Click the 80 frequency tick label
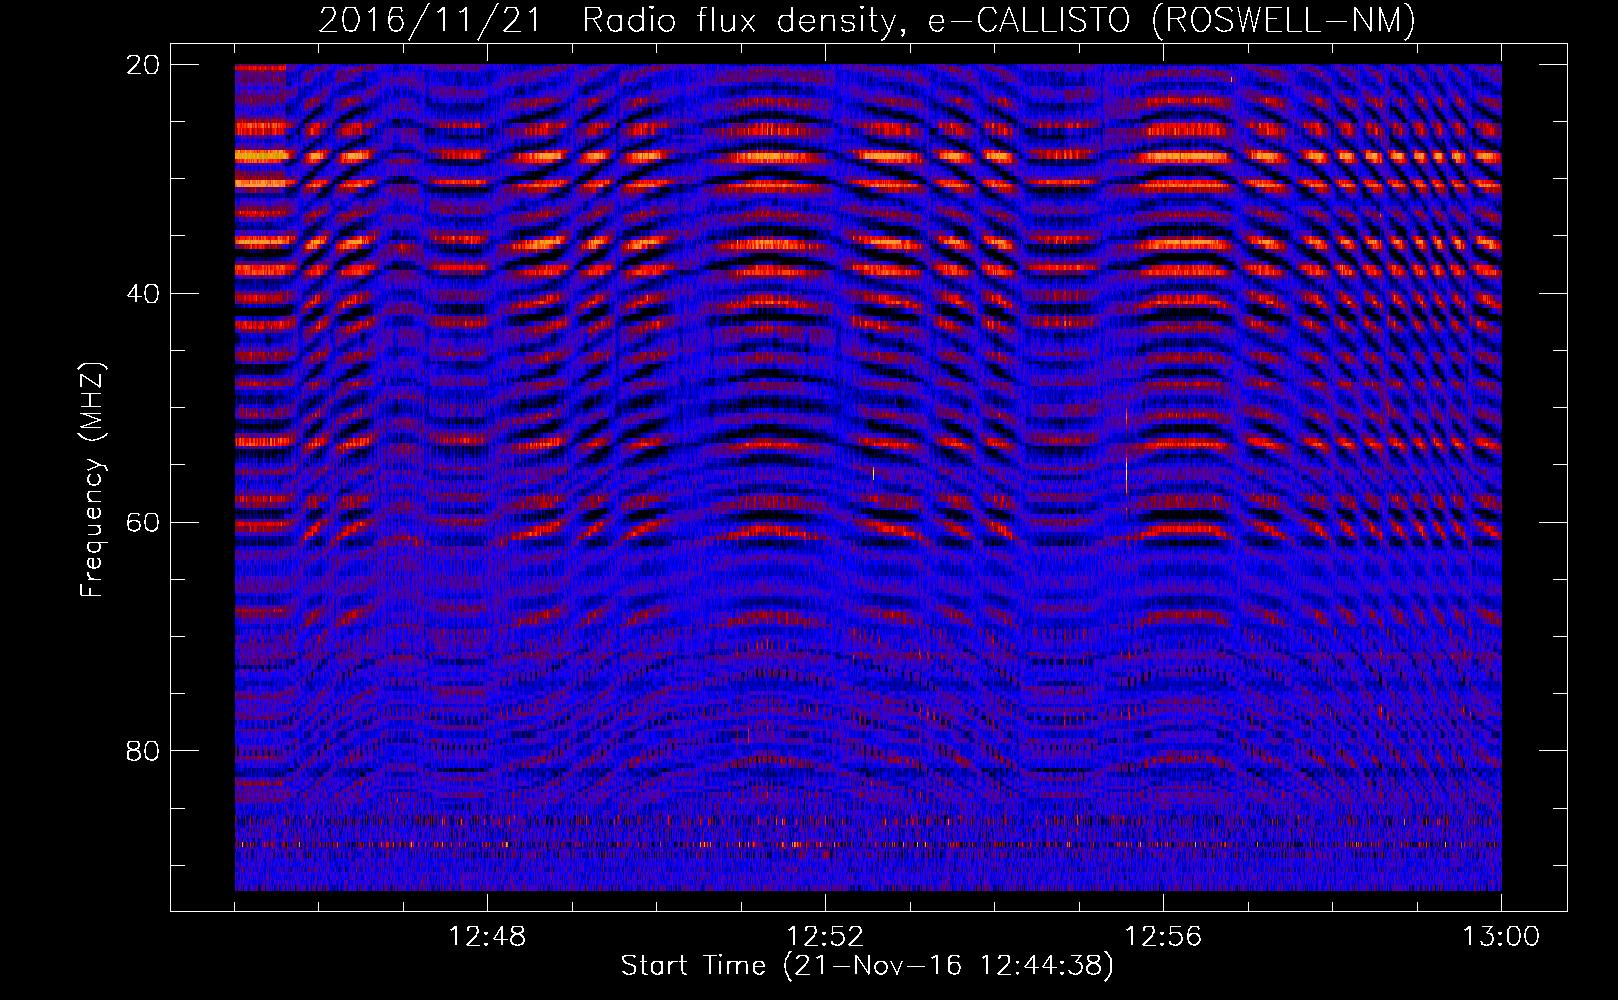The image size is (1618, 1000). click(143, 750)
